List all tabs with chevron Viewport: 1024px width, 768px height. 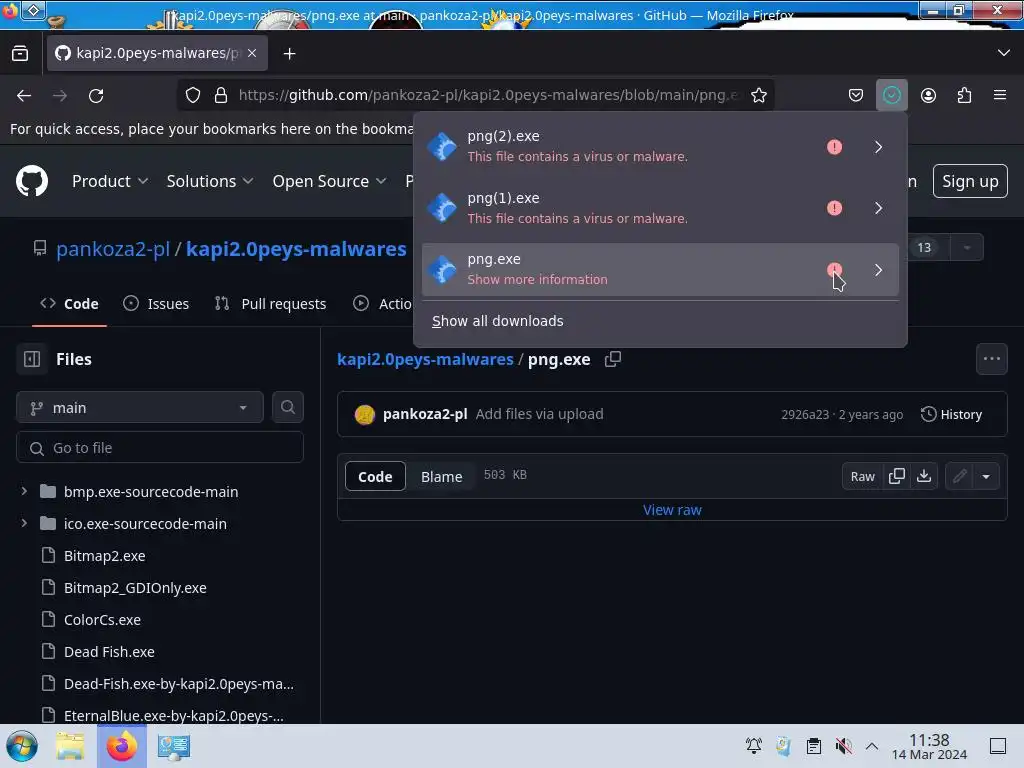click(1004, 53)
